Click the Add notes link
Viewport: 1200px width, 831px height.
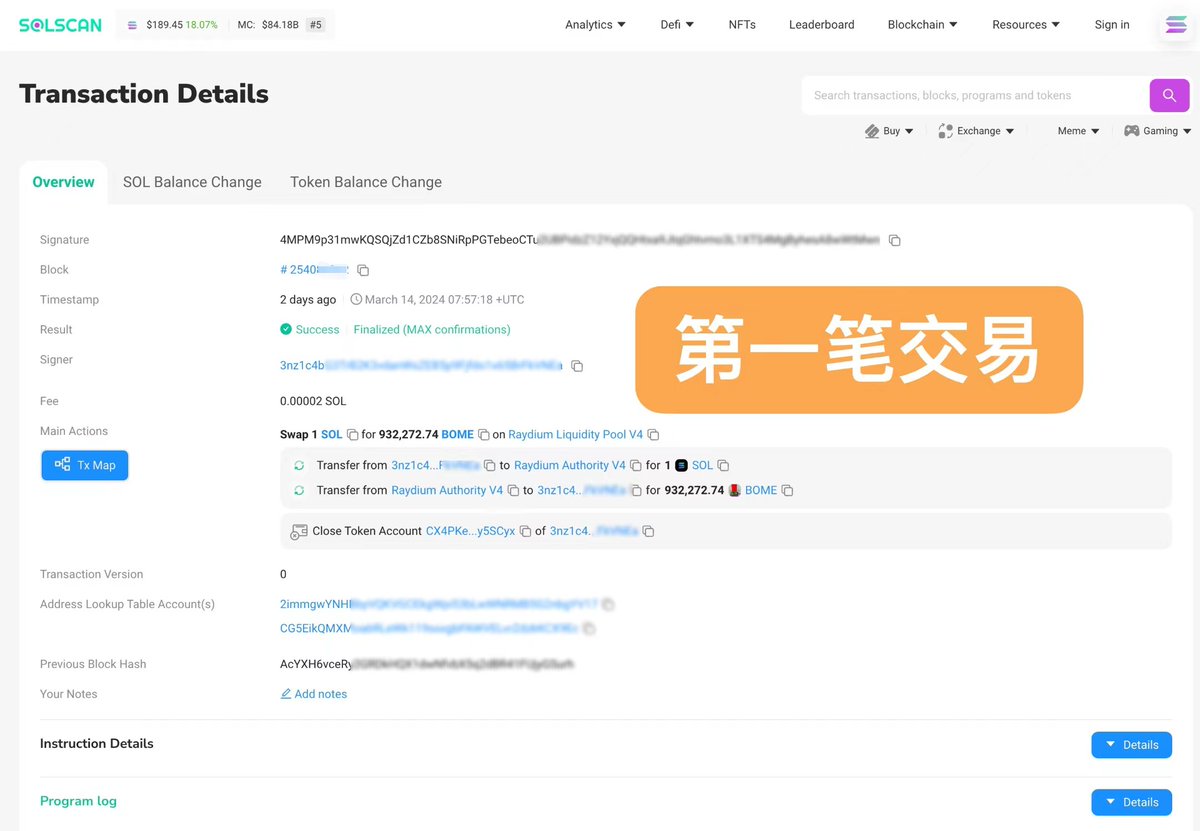click(x=314, y=694)
